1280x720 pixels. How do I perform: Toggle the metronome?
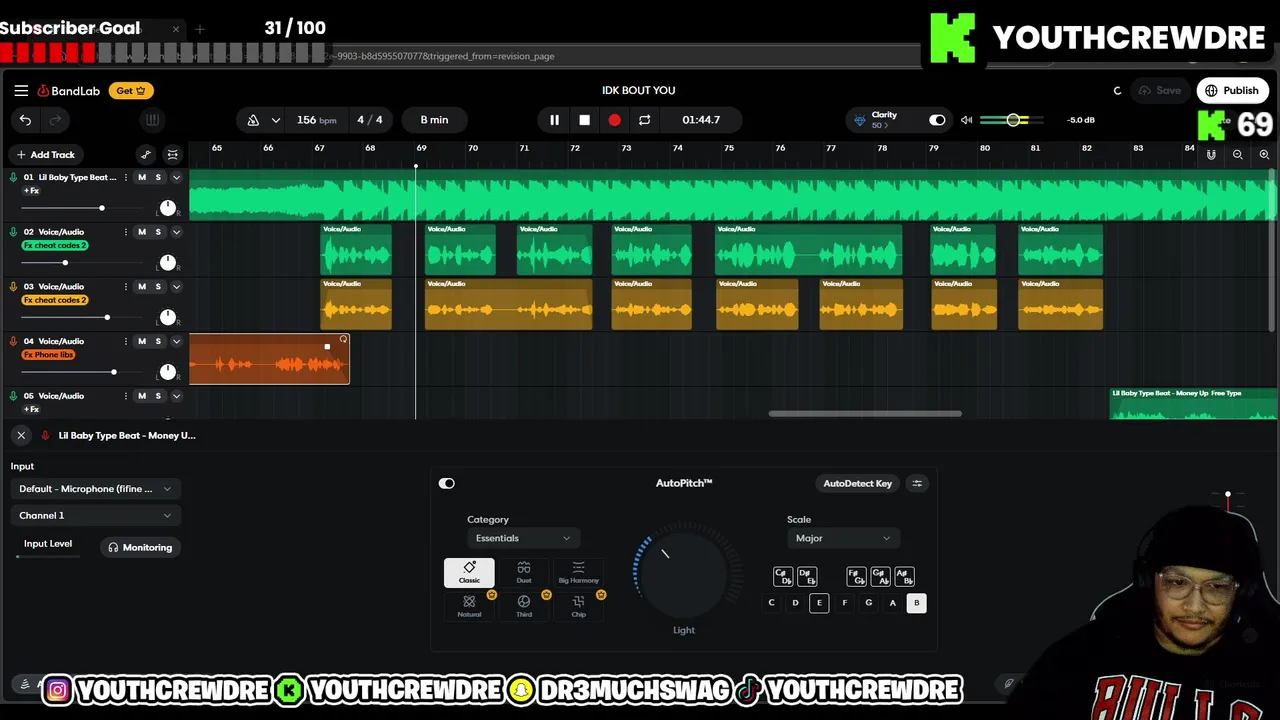tap(253, 120)
